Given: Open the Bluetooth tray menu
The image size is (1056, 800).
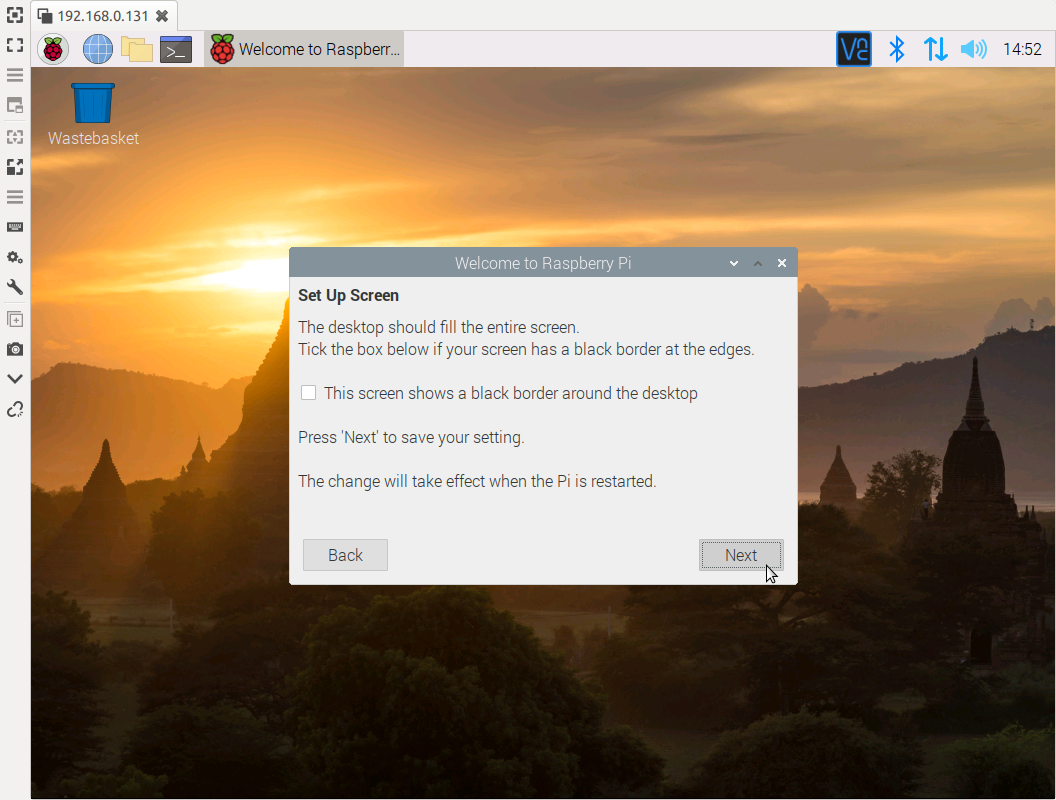Looking at the screenshot, I should click(x=896, y=49).
